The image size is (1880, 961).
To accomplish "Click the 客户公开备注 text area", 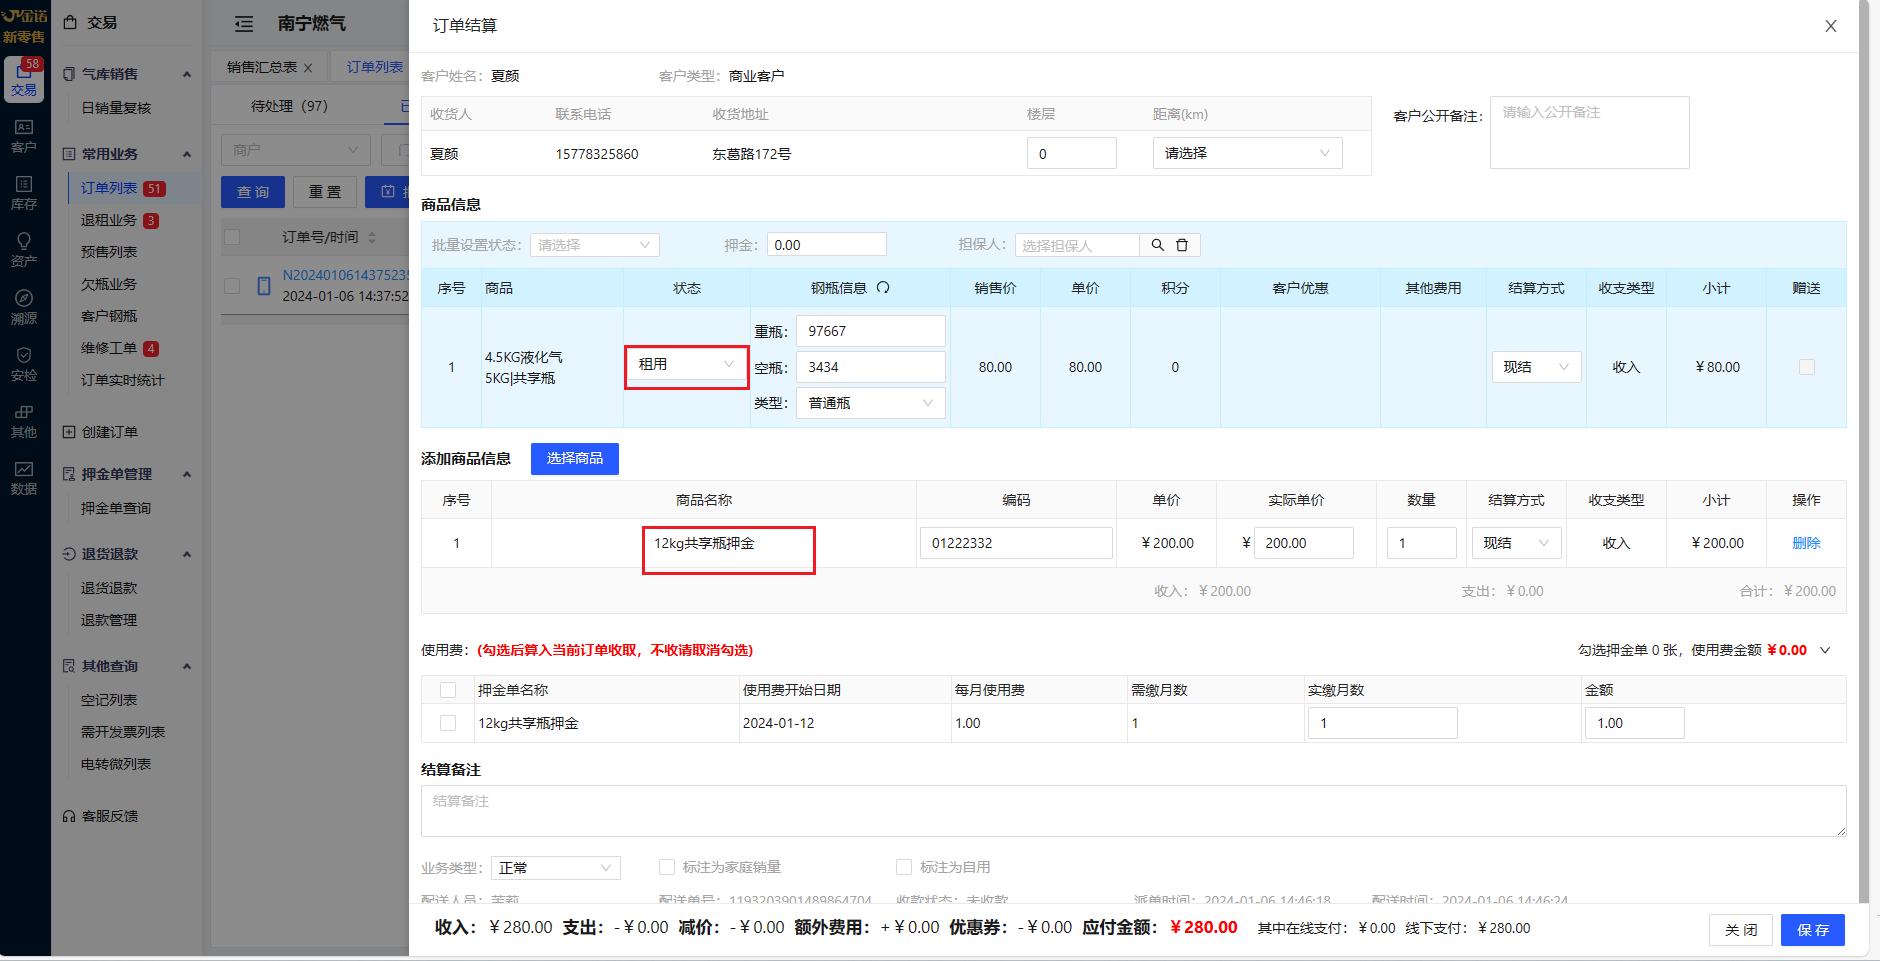I will pos(1589,132).
